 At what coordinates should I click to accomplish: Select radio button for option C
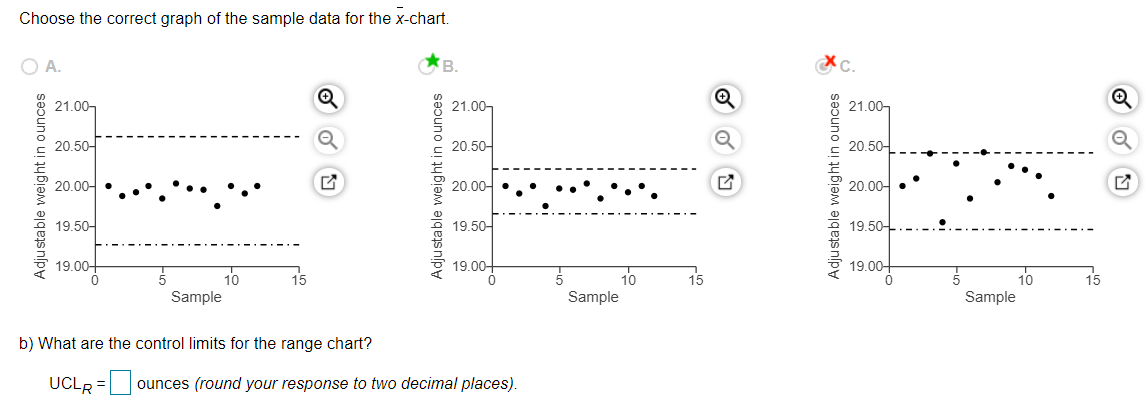click(824, 67)
